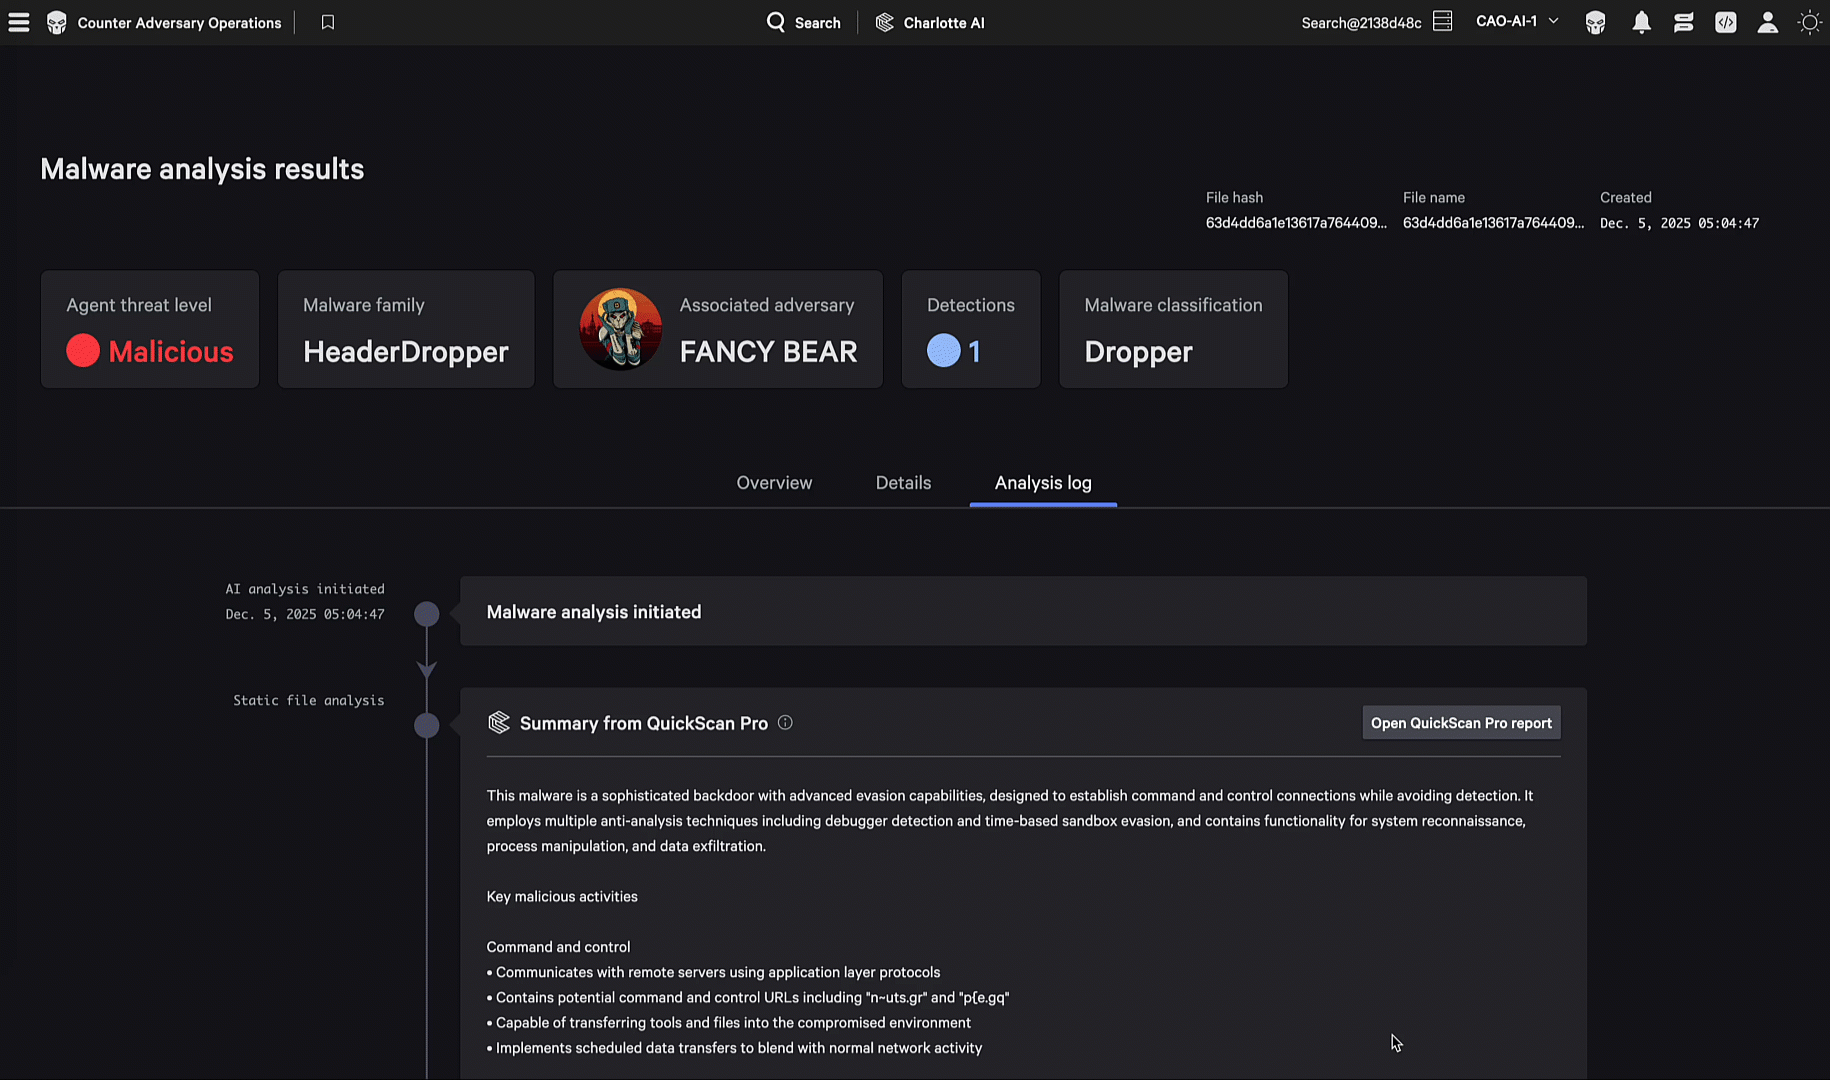The height and width of the screenshot is (1080, 1830).
Task: Click Open QuickScan Pro report button
Action: pos(1461,723)
